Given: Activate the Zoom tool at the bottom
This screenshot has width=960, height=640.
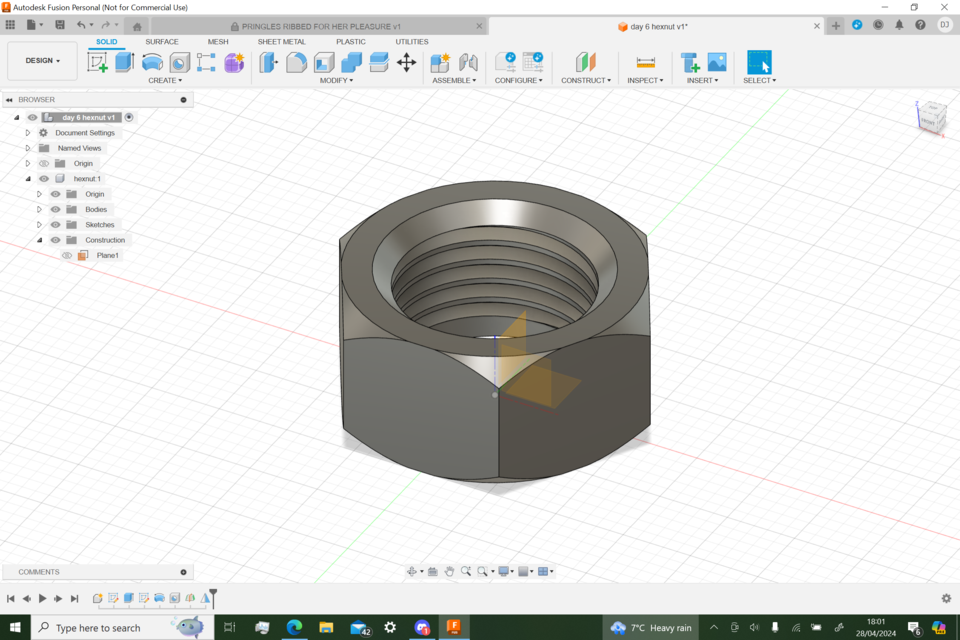Looking at the screenshot, I should [466, 571].
